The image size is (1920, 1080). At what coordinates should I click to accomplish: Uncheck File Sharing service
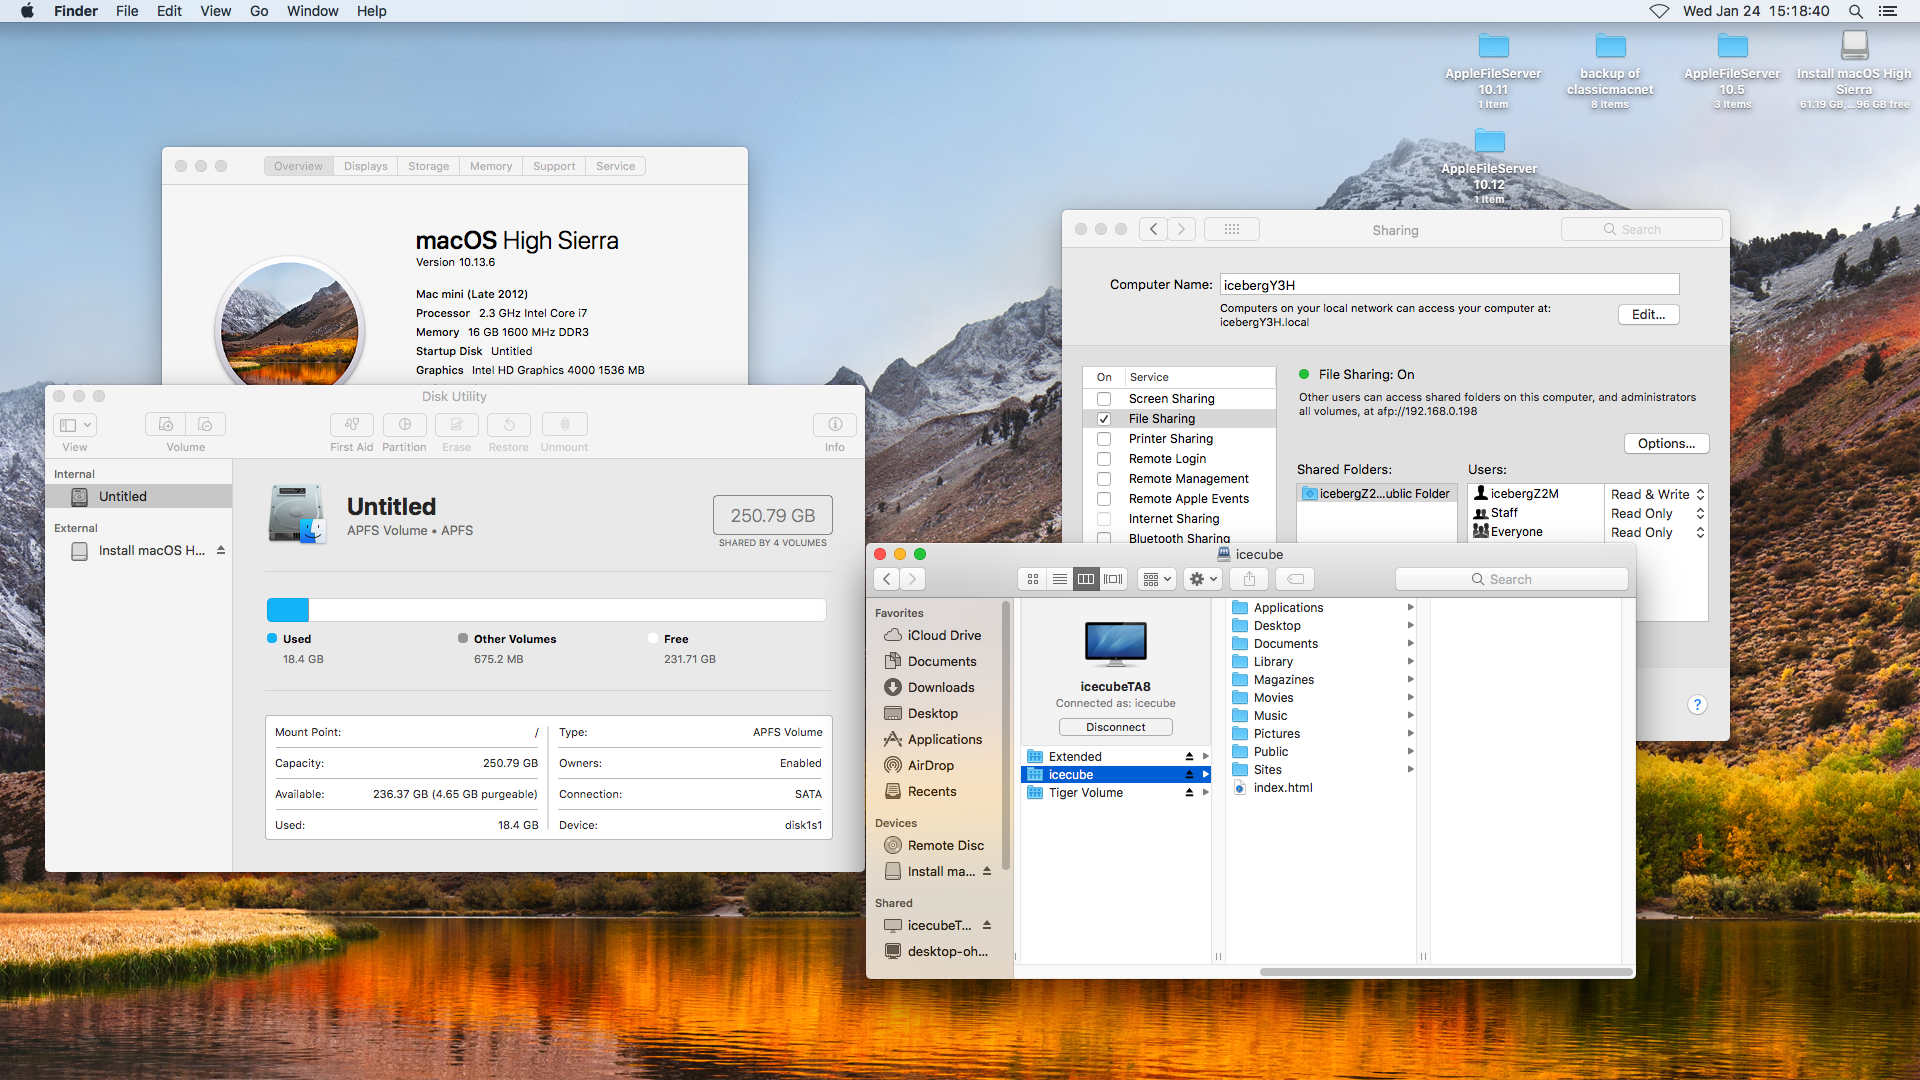click(1104, 419)
